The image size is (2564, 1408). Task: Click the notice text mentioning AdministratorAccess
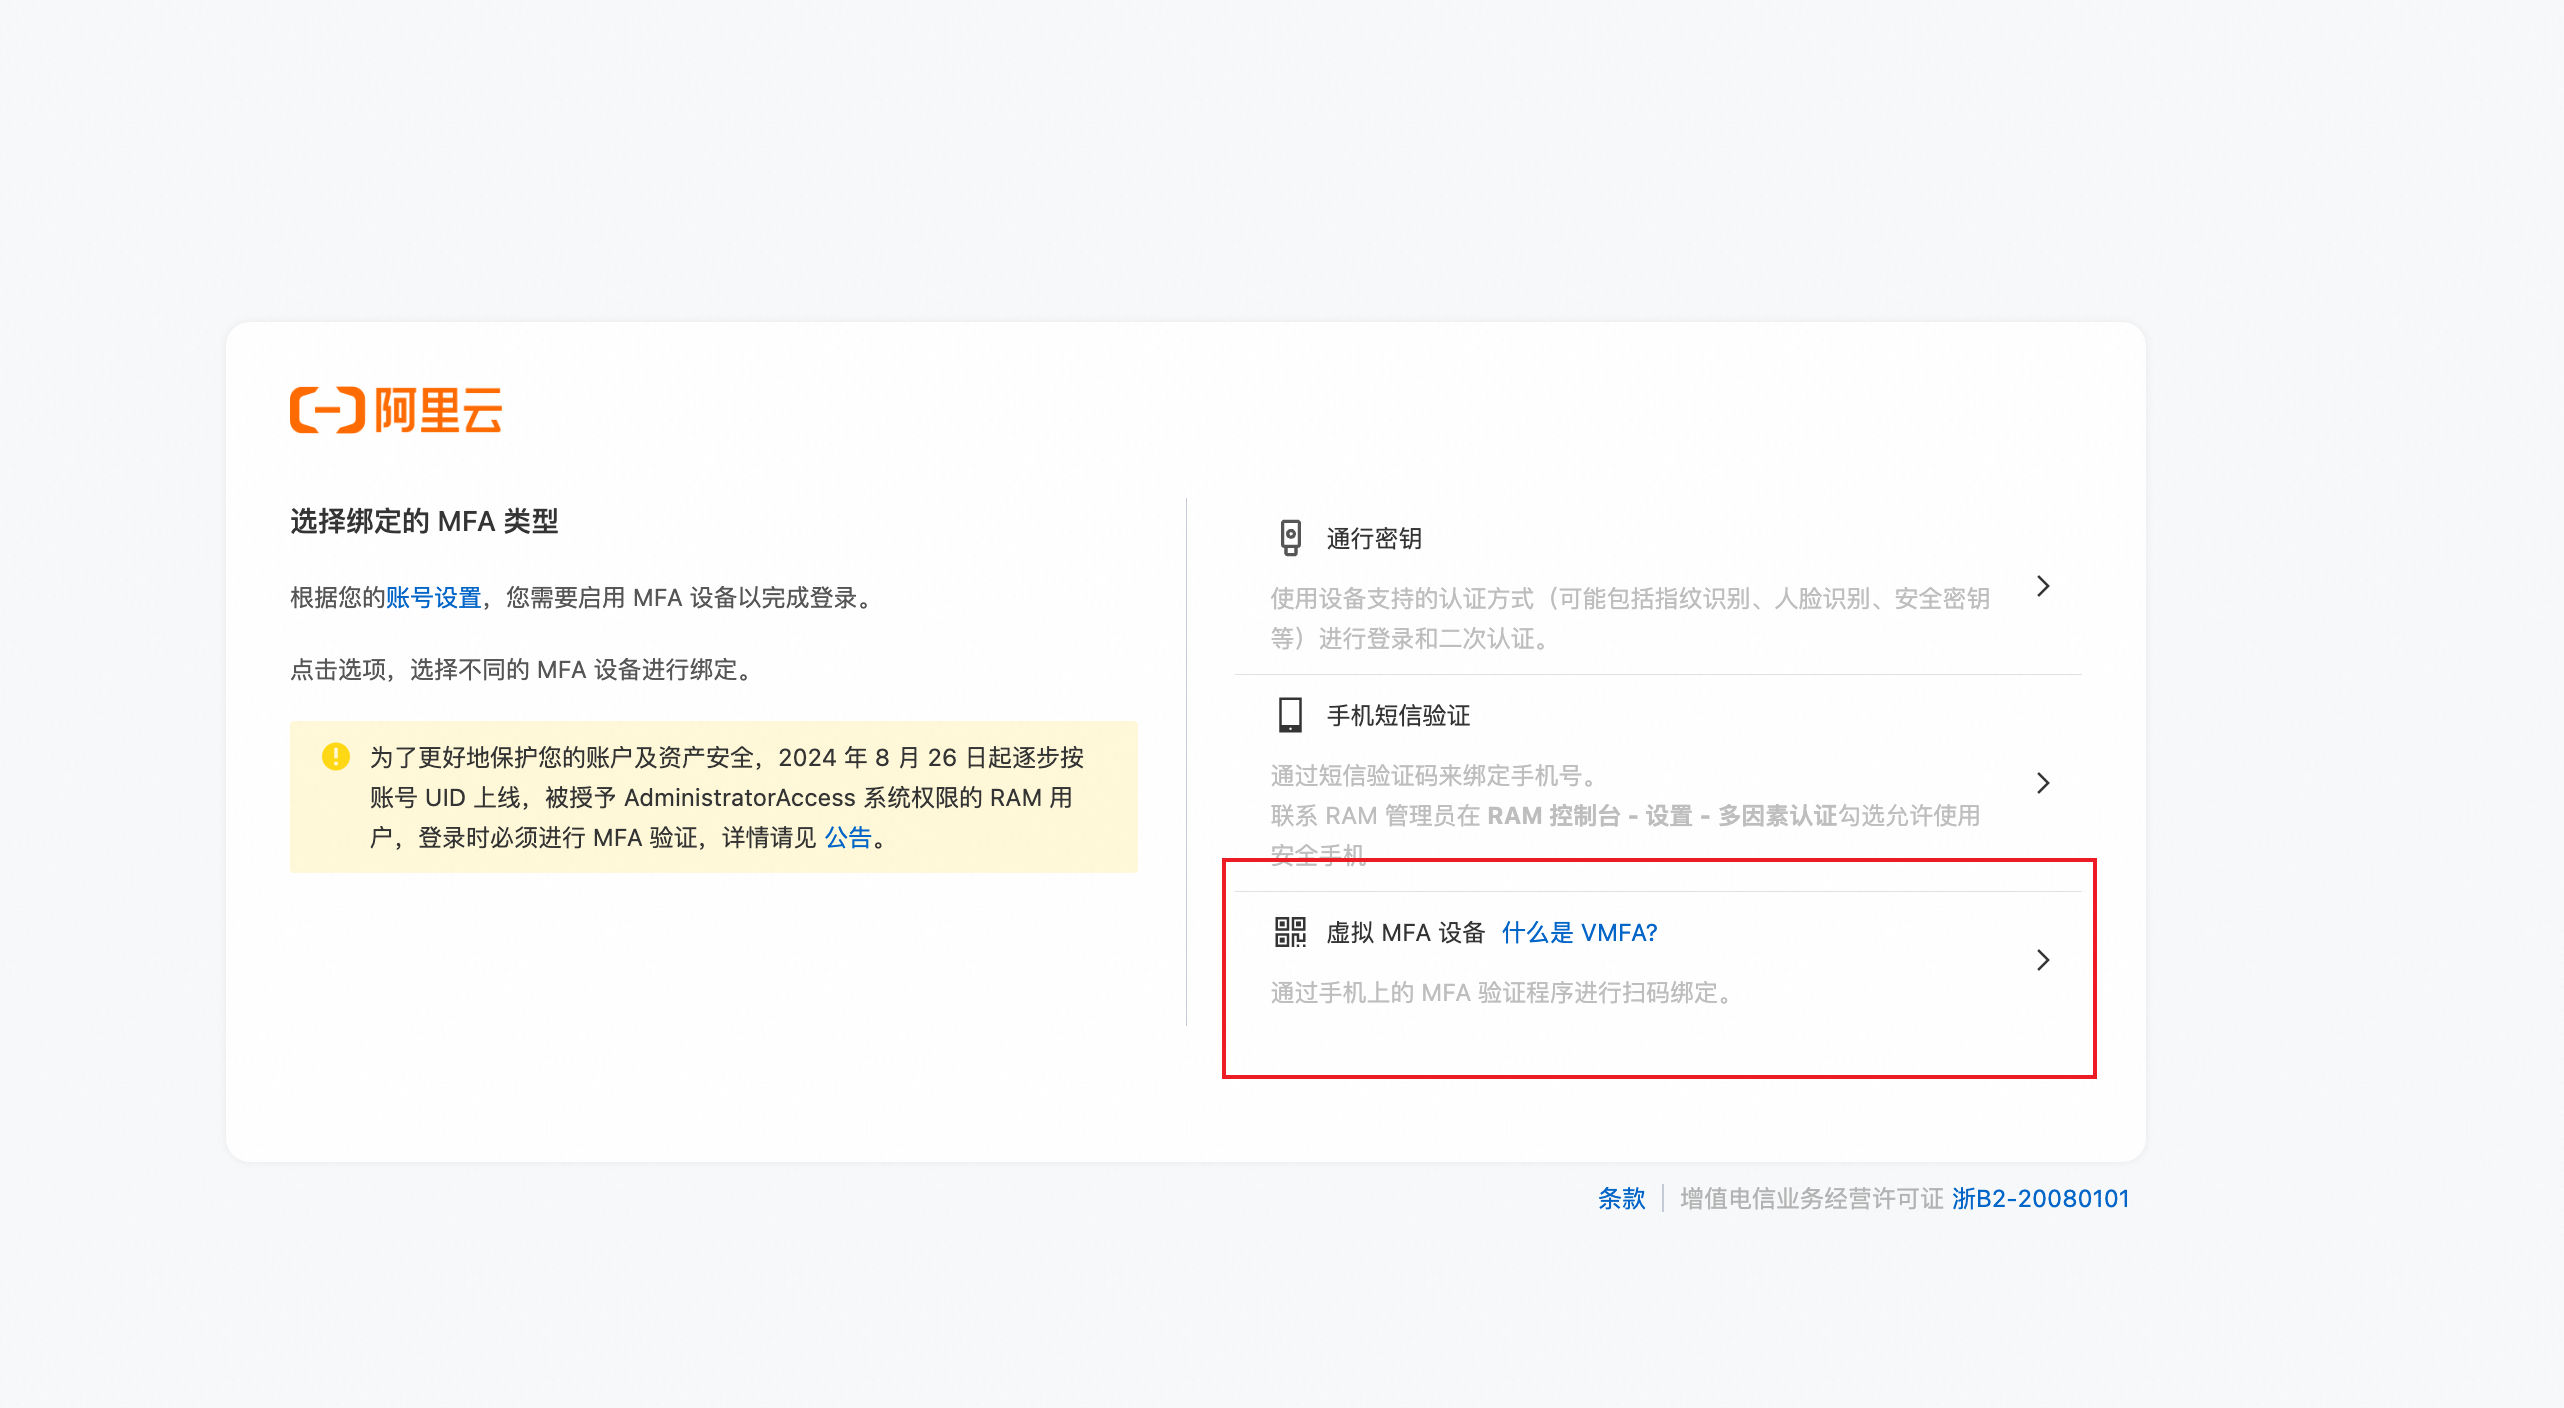(x=727, y=798)
